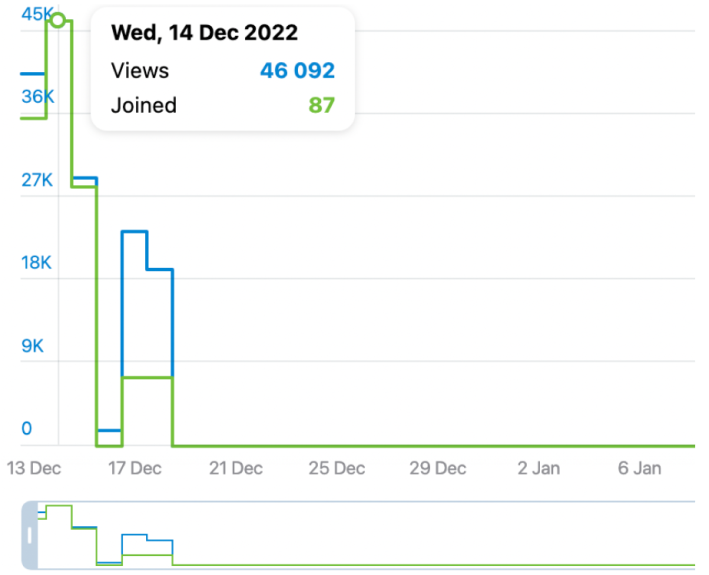Image resolution: width=709 pixels, height=575 pixels.
Task: Click the 17 Dec axis label
Action: [135, 468]
